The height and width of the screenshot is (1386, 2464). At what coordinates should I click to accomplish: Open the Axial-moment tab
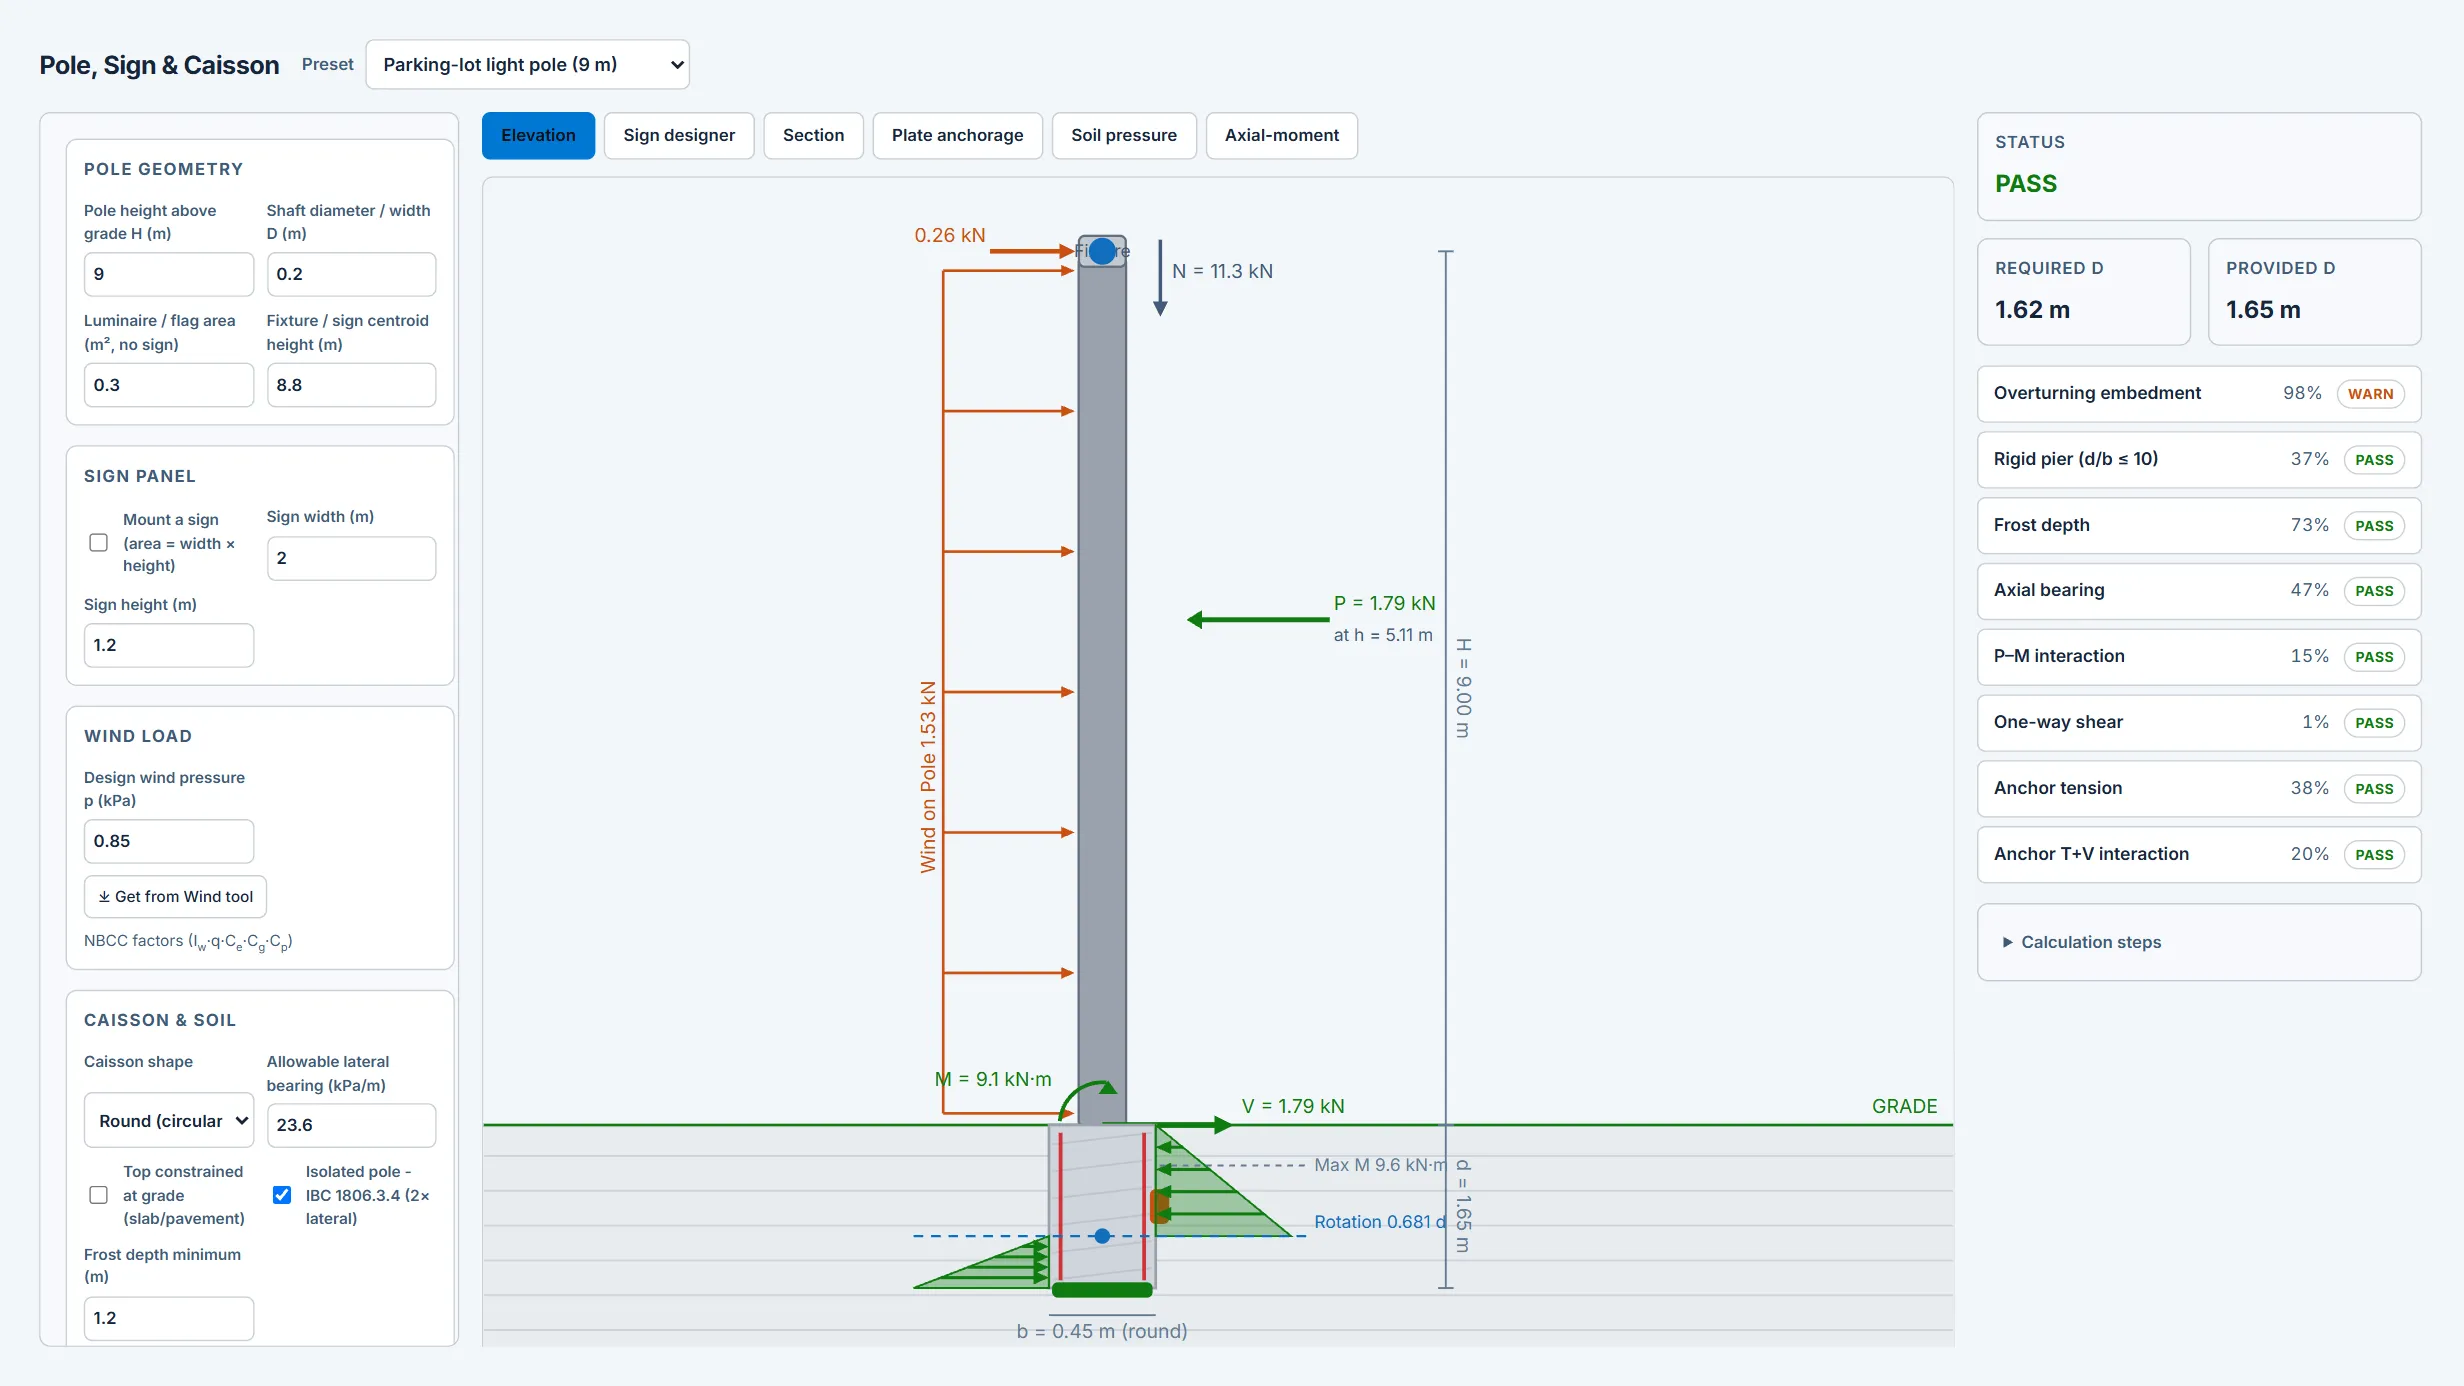coord(1281,136)
